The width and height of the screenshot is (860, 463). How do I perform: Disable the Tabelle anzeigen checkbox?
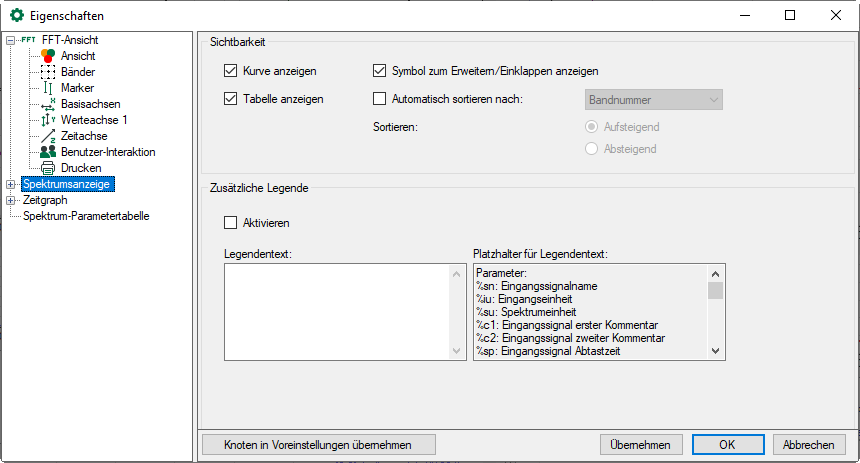[231, 99]
